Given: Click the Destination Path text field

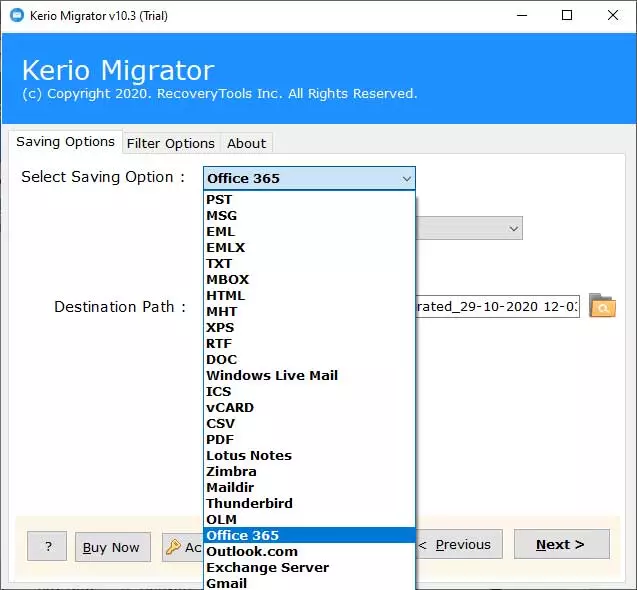Looking at the screenshot, I should [x=497, y=307].
